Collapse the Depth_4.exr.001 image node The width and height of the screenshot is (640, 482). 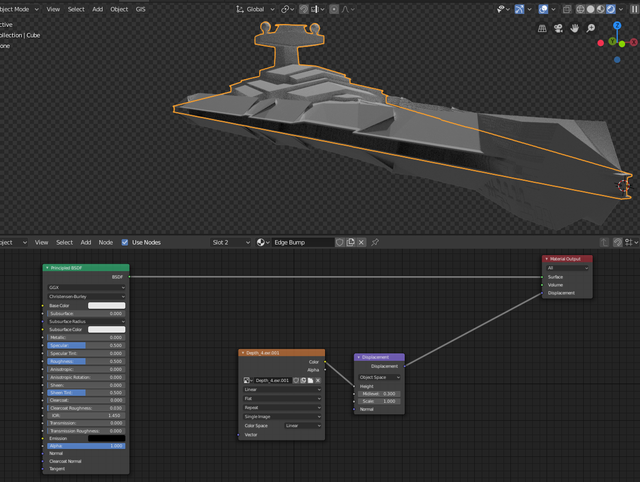[243, 353]
